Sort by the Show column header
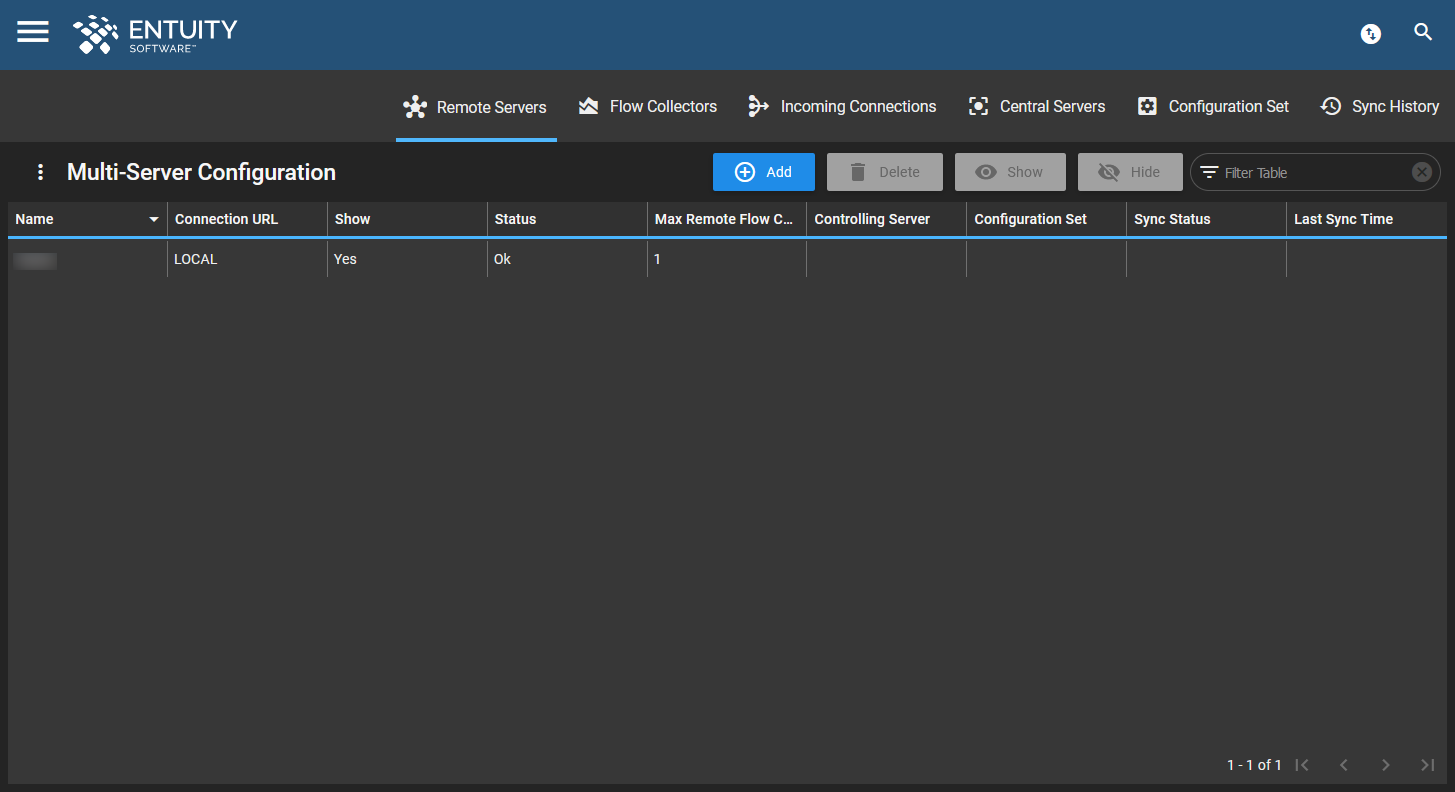Viewport: 1455px width, 792px height. [x=407, y=219]
